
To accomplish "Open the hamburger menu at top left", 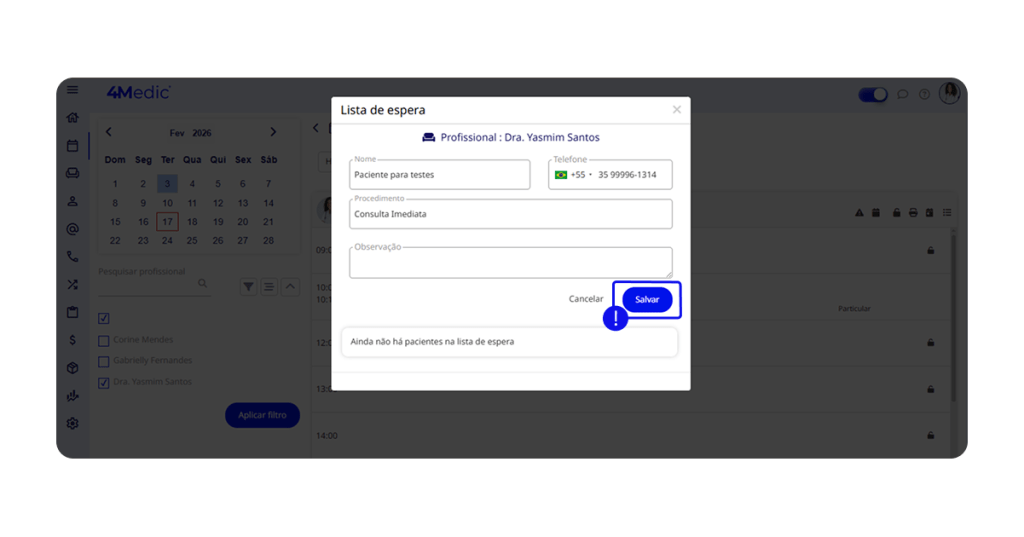I will click(72, 90).
